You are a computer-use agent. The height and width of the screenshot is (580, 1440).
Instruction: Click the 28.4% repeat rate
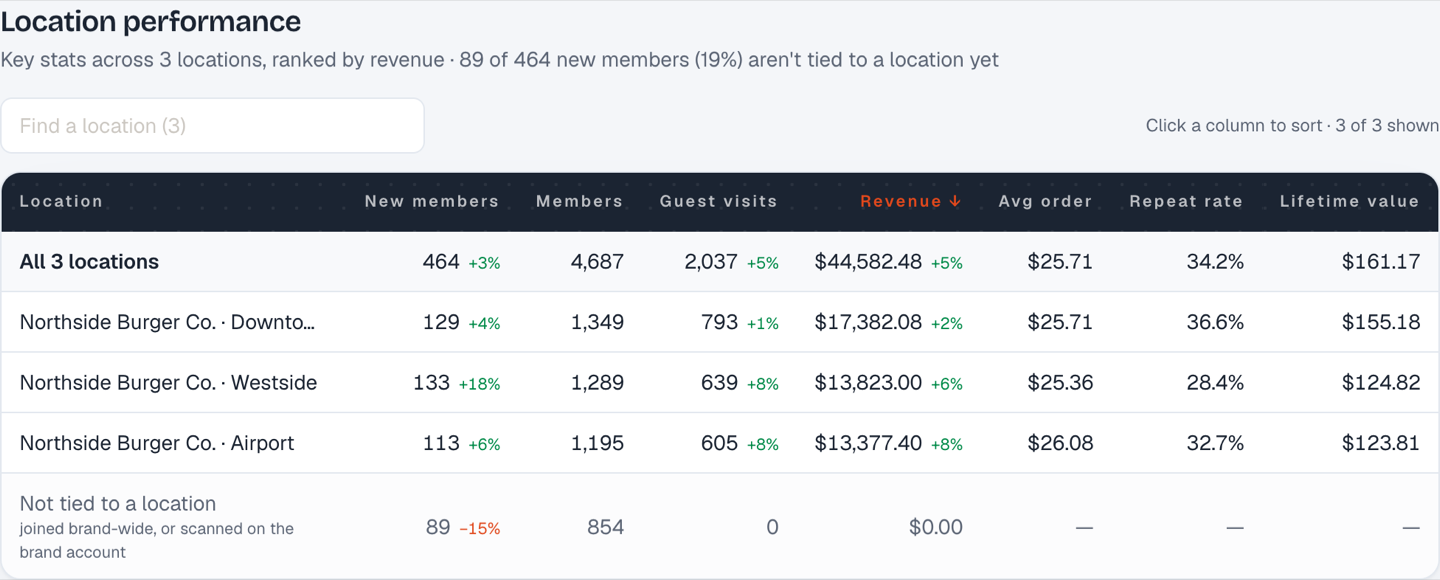click(1215, 382)
